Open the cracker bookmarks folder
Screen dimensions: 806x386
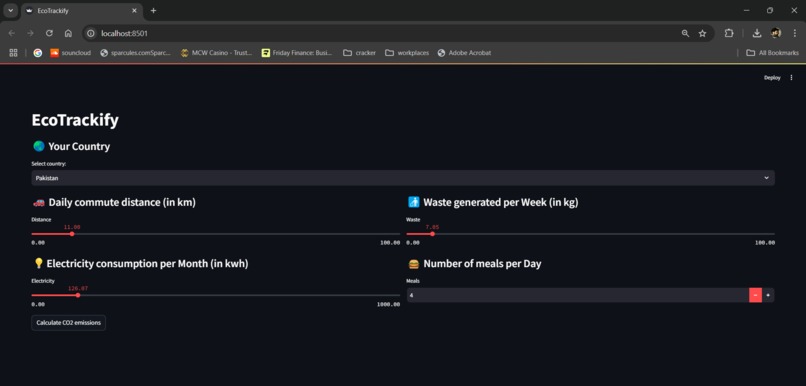[x=359, y=52]
